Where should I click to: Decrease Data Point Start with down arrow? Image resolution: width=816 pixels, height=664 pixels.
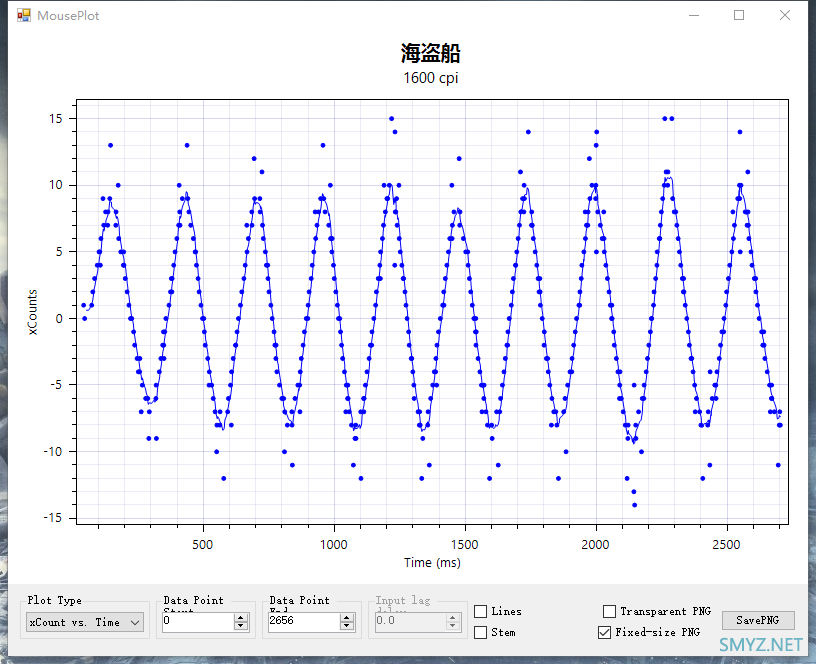point(241,626)
